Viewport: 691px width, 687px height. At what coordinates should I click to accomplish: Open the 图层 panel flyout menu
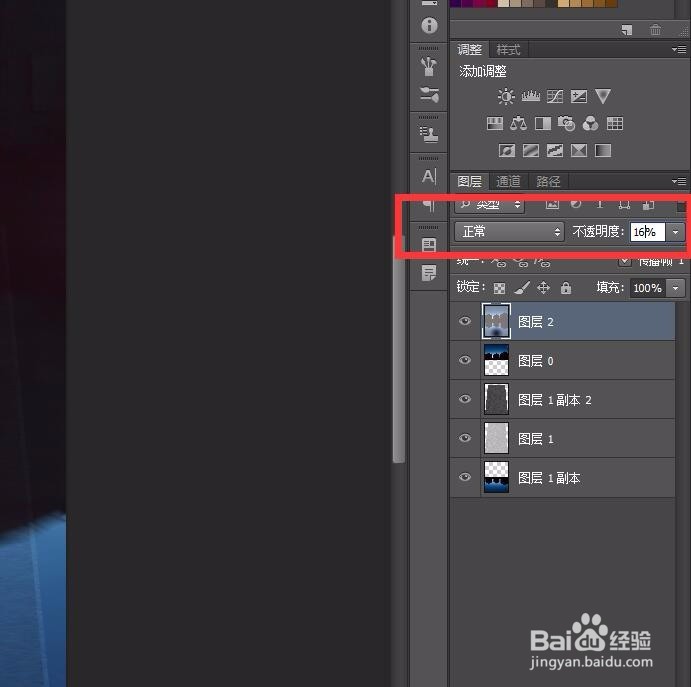(x=679, y=181)
